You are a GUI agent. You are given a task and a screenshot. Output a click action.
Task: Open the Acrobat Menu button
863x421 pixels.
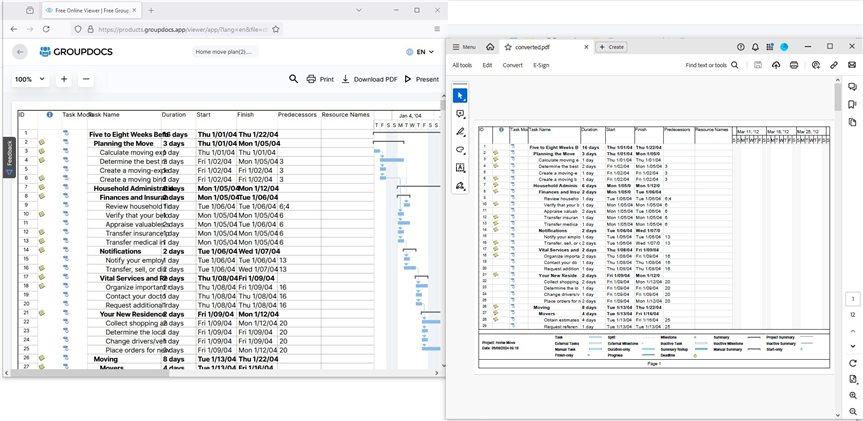(x=464, y=47)
